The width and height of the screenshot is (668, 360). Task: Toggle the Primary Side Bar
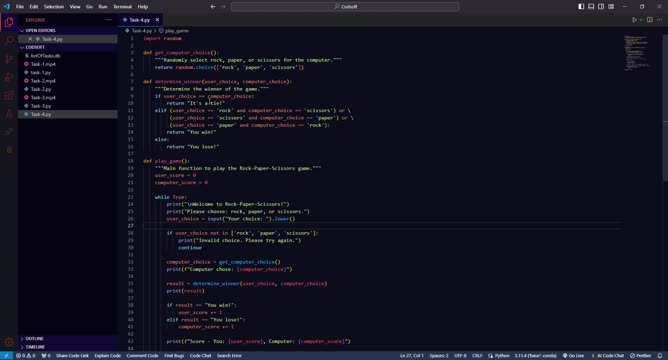tap(581, 6)
